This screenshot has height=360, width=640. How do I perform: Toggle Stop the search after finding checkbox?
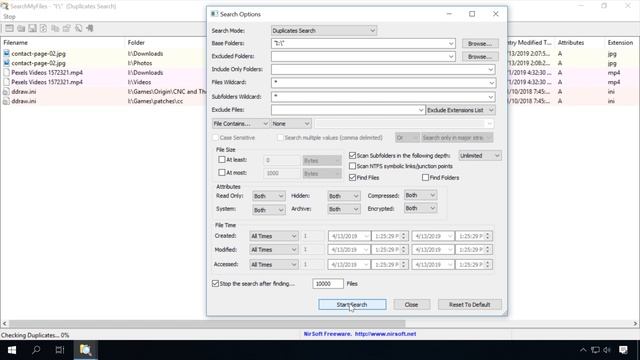click(215, 283)
